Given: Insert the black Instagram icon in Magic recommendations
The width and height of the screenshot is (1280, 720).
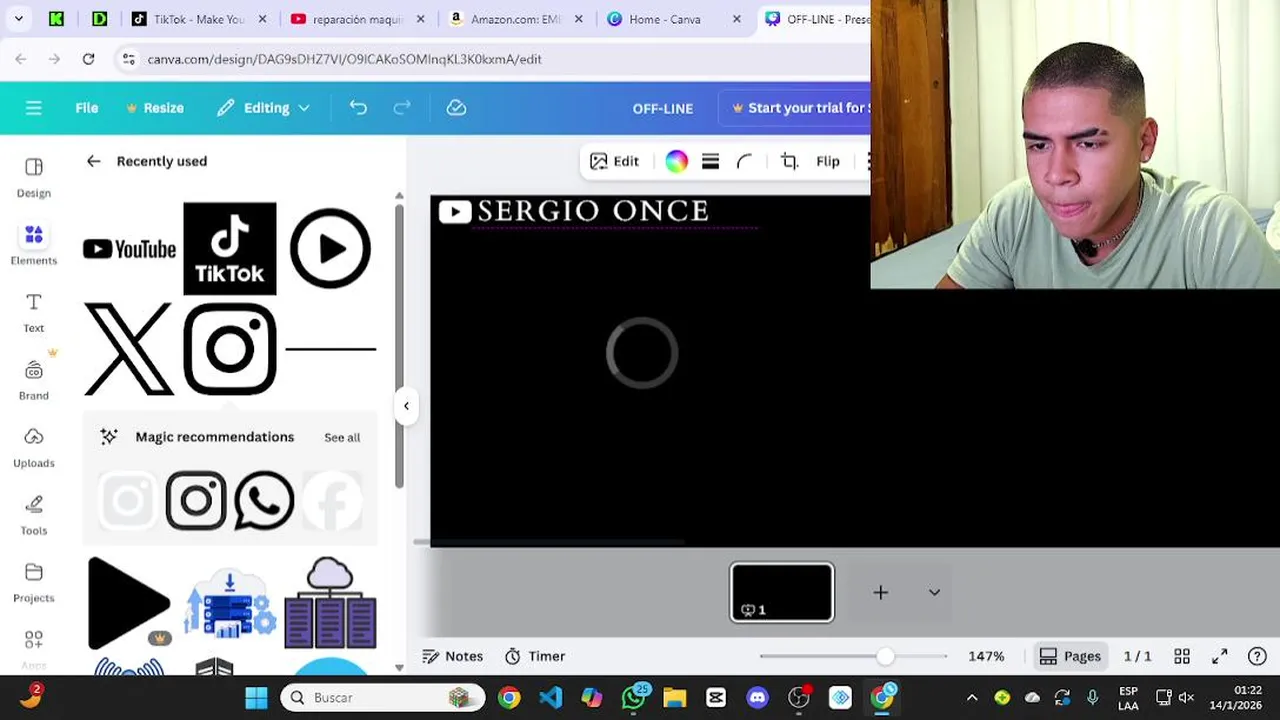Looking at the screenshot, I should [x=196, y=500].
